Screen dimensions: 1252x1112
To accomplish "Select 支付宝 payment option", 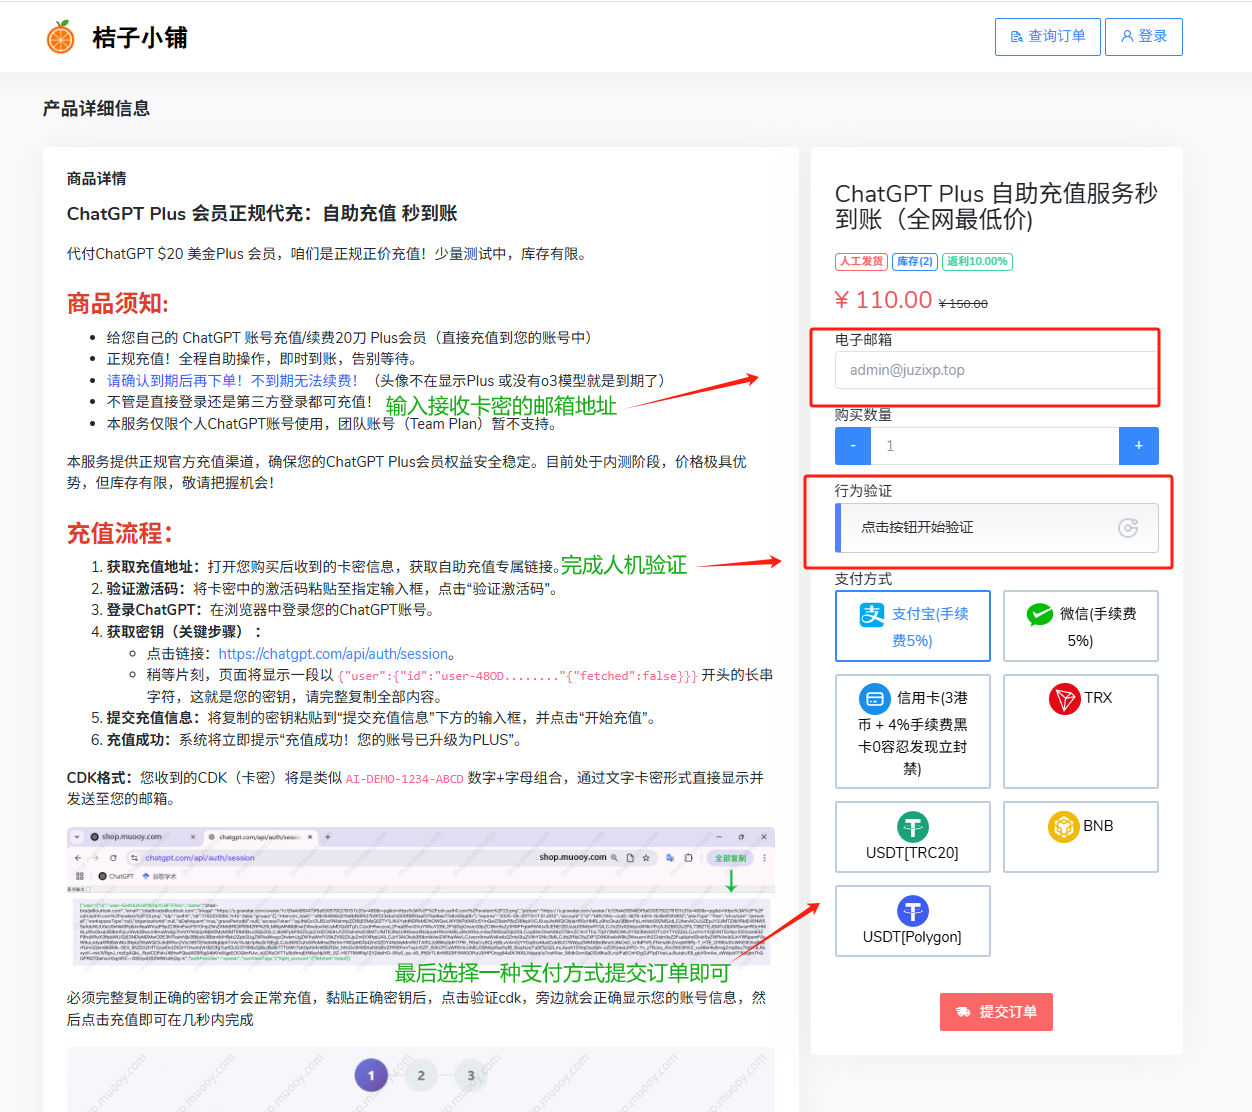I will click(x=913, y=626).
